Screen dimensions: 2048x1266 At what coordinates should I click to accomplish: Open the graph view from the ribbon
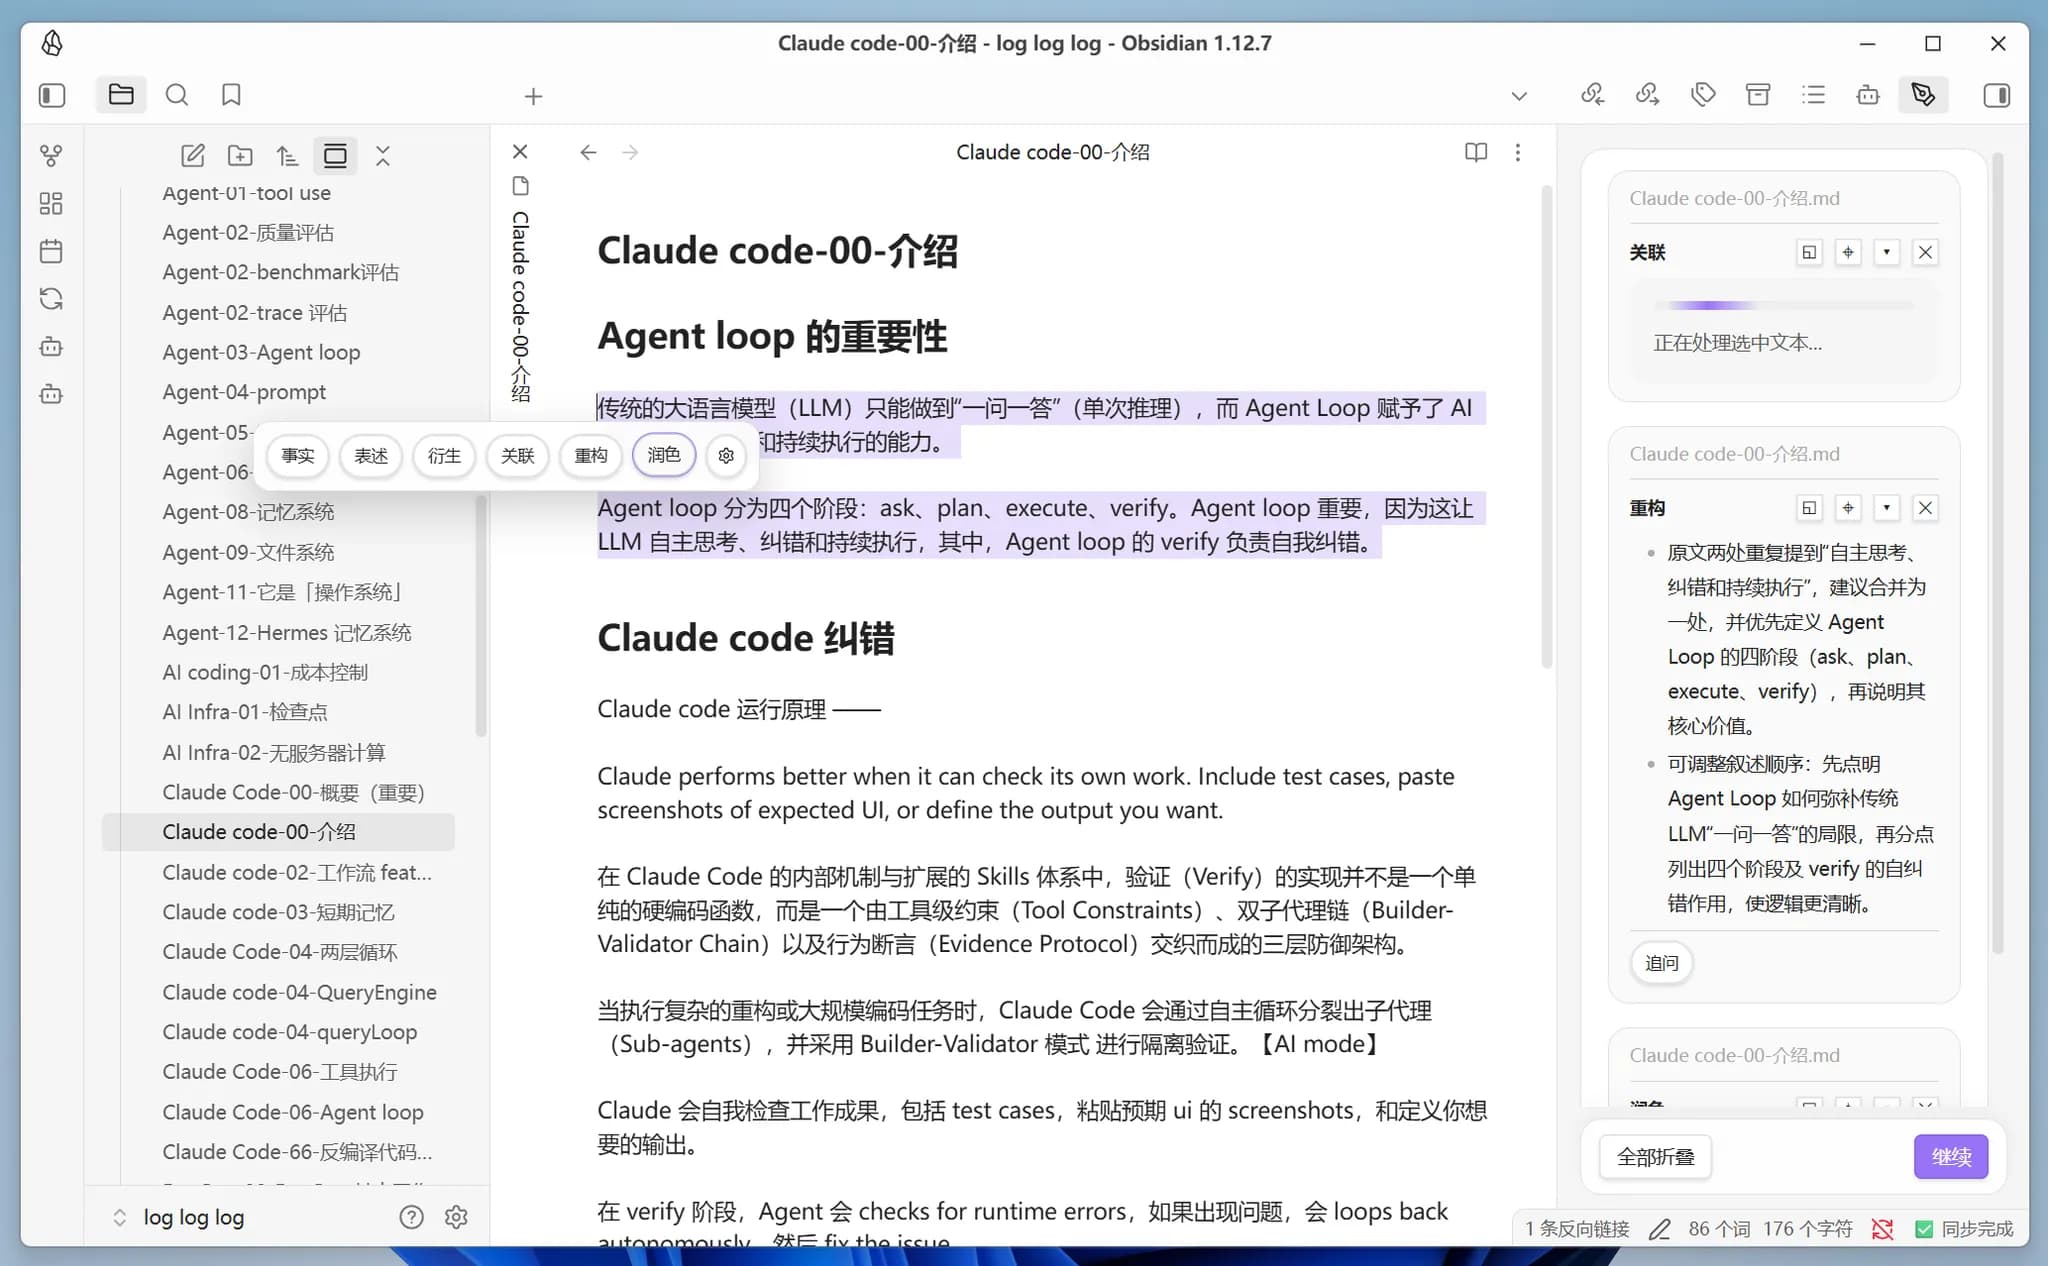[x=51, y=156]
